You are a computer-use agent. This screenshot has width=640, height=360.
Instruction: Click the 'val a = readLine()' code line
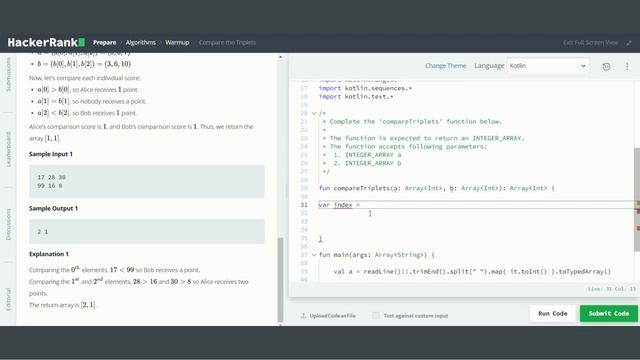pyautogui.click(x=472, y=271)
